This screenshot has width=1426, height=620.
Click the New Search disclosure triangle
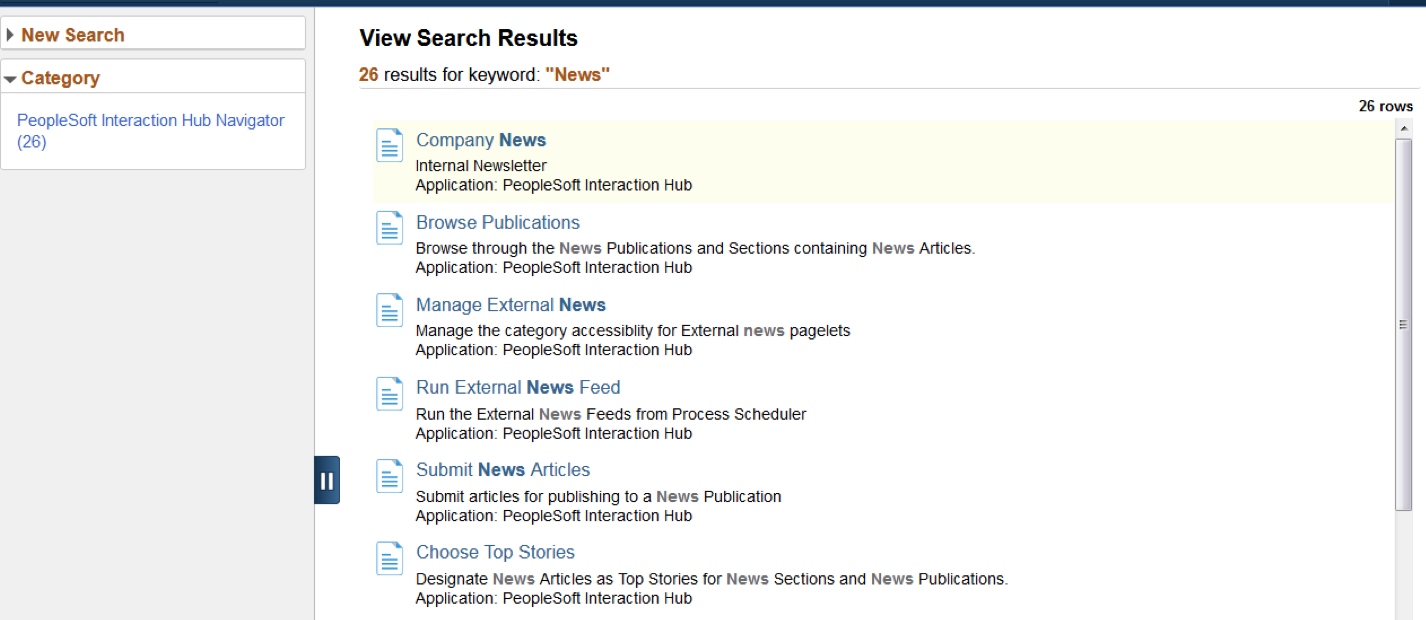point(11,33)
